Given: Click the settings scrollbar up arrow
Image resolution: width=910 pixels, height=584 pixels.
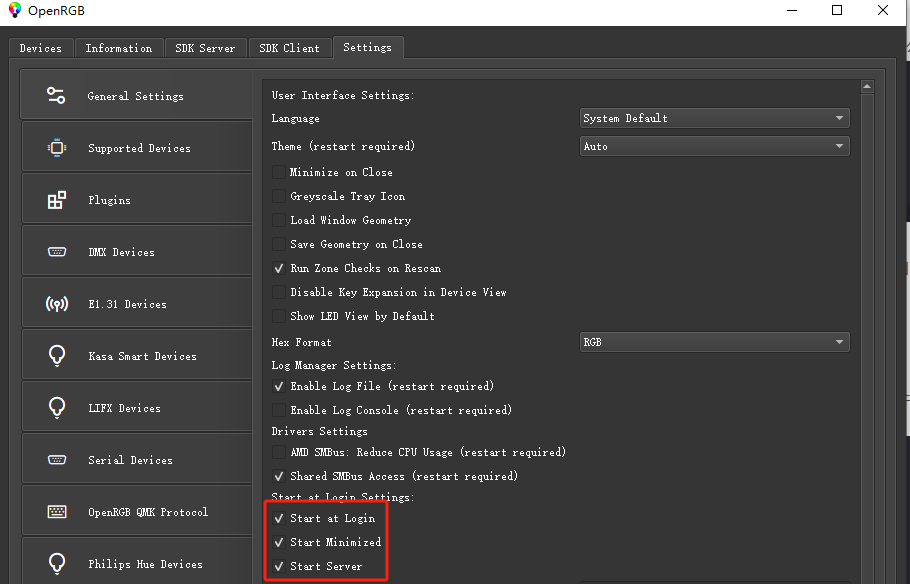Looking at the screenshot, I should pos(867,86).
